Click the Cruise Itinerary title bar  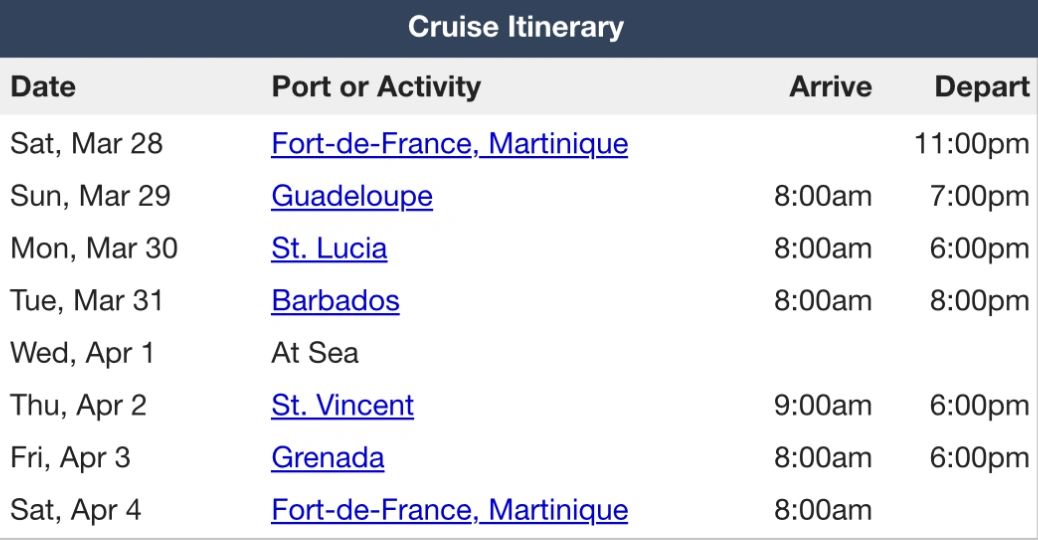click(515, 27)
